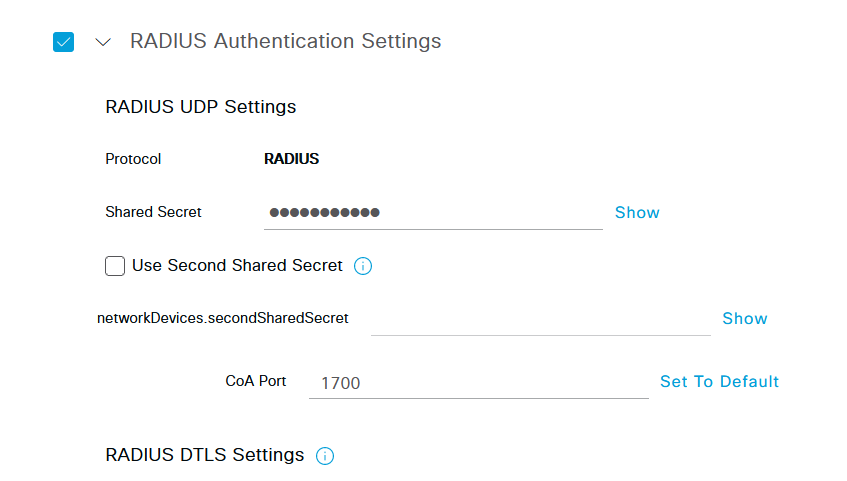
Task: Click the Shared Secret label
Action: [153, 212]
